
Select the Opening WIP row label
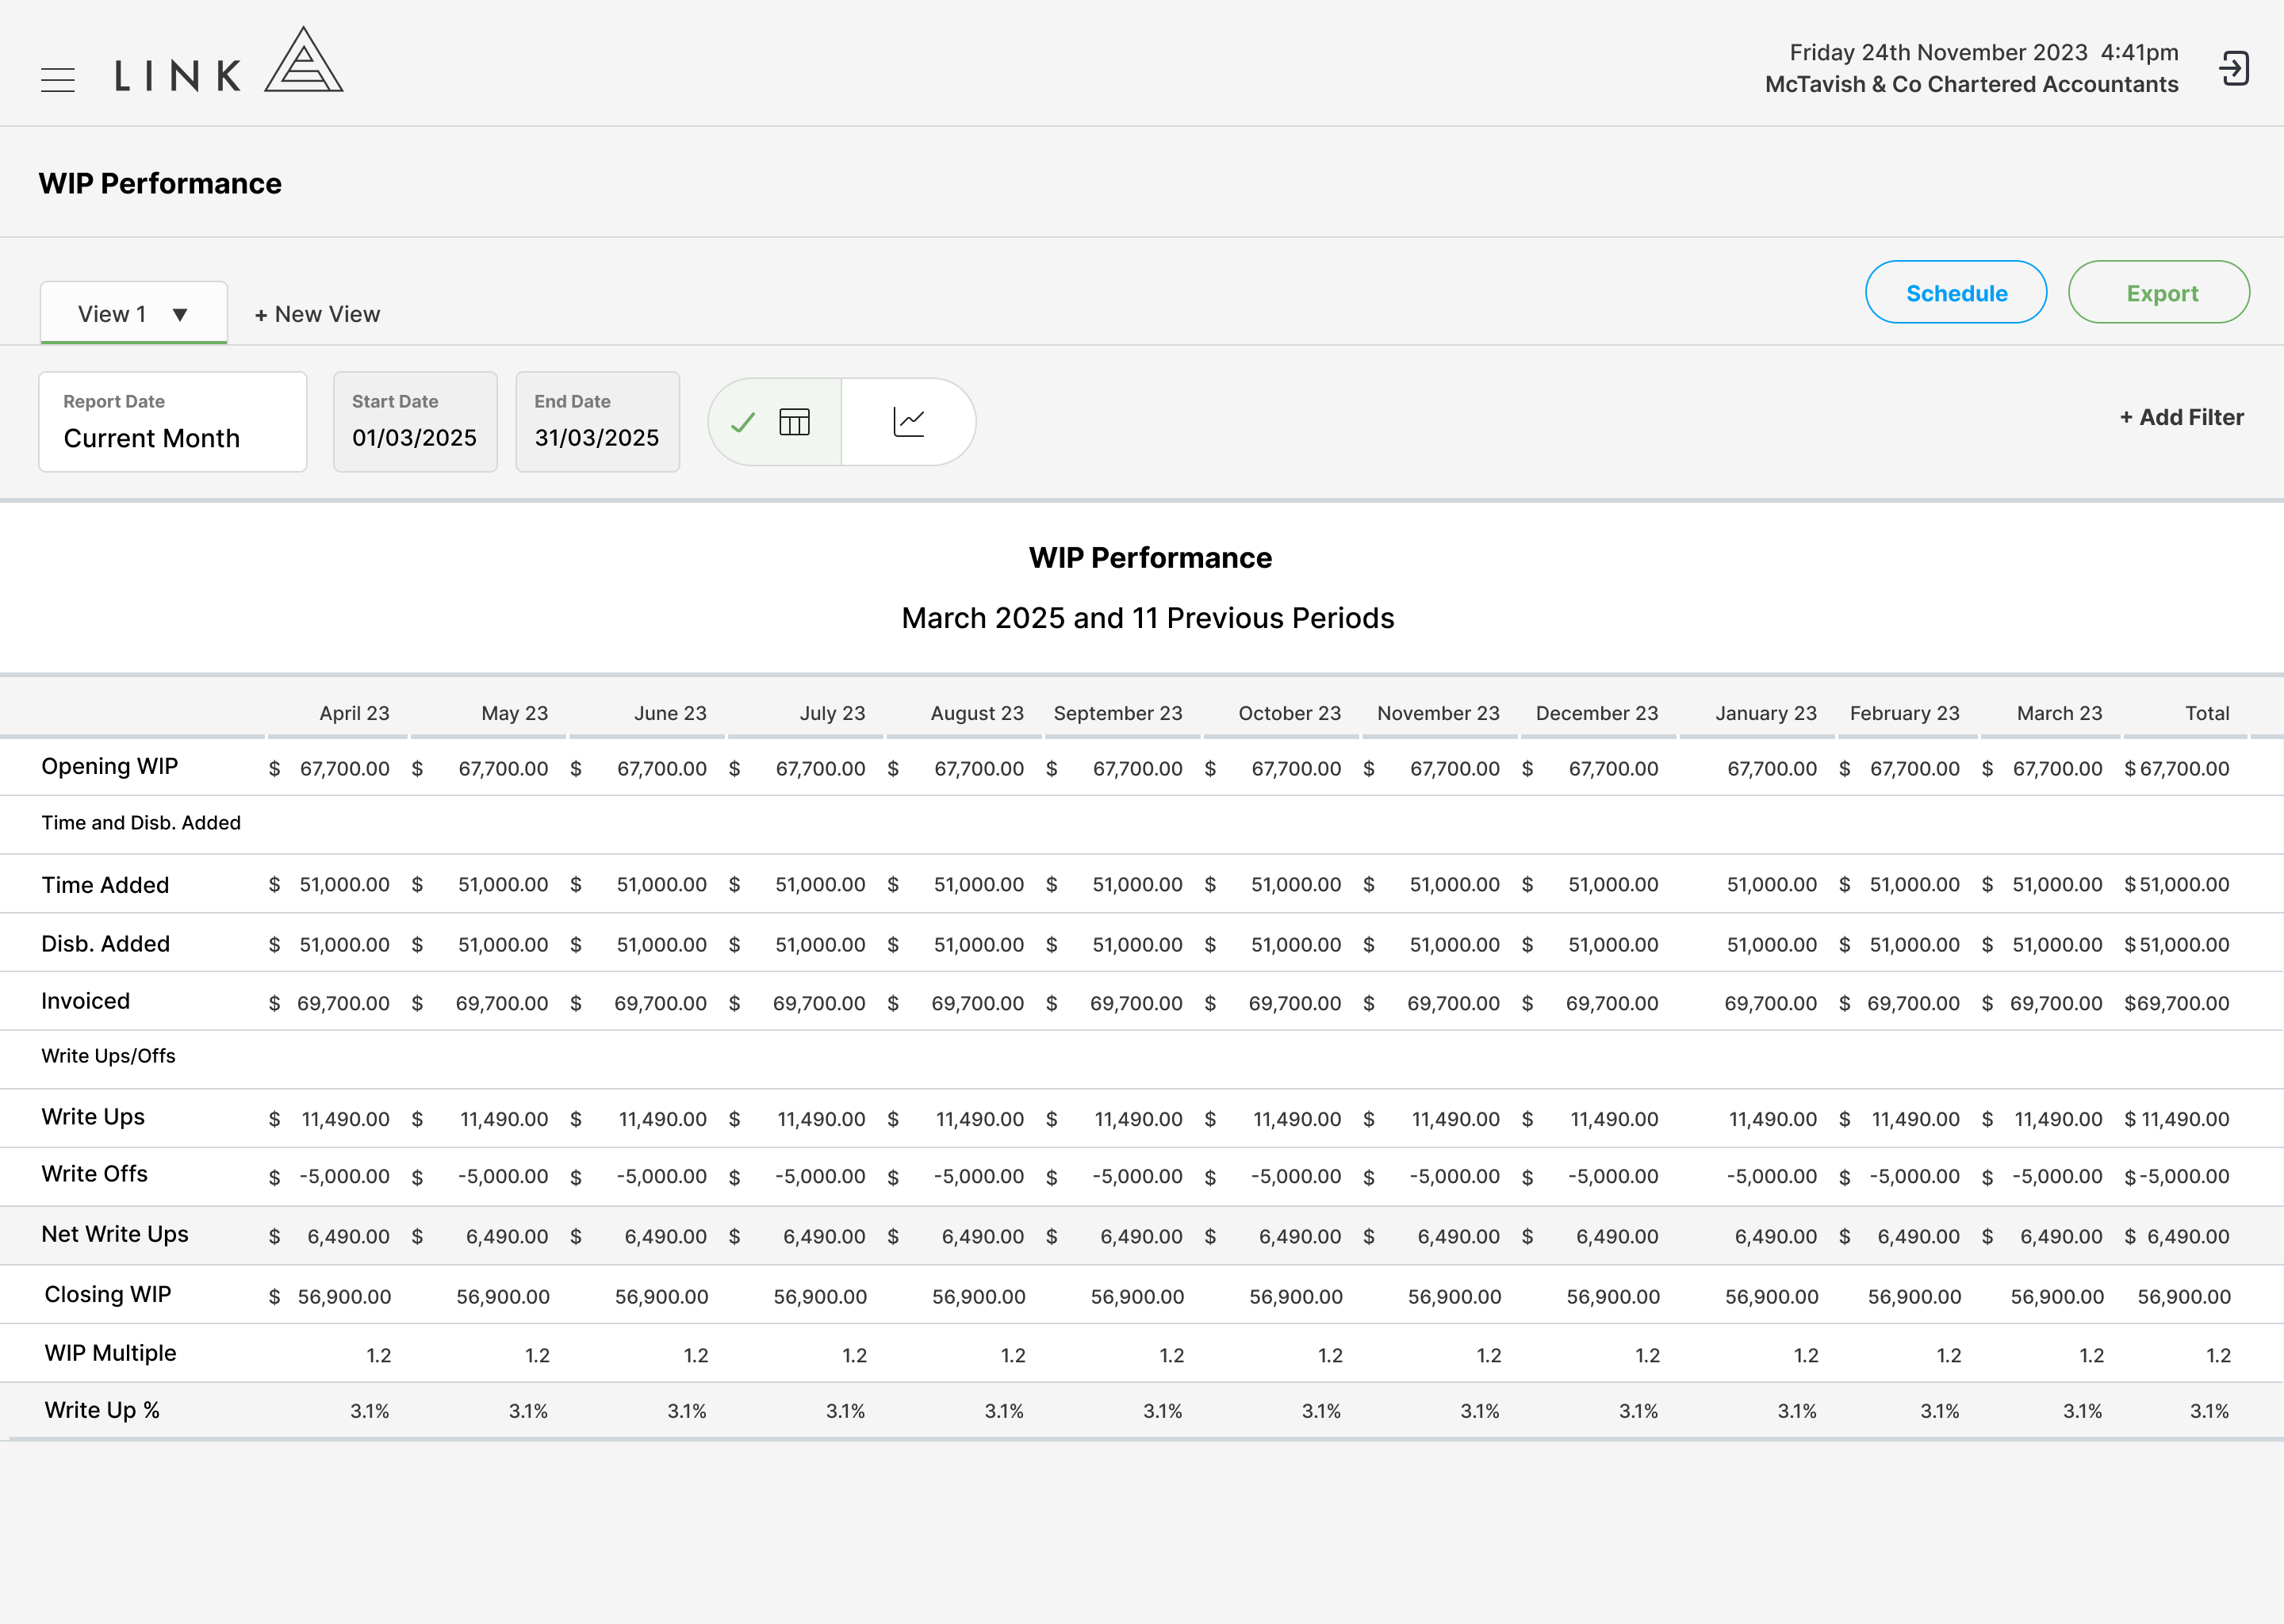coord(110,767)
